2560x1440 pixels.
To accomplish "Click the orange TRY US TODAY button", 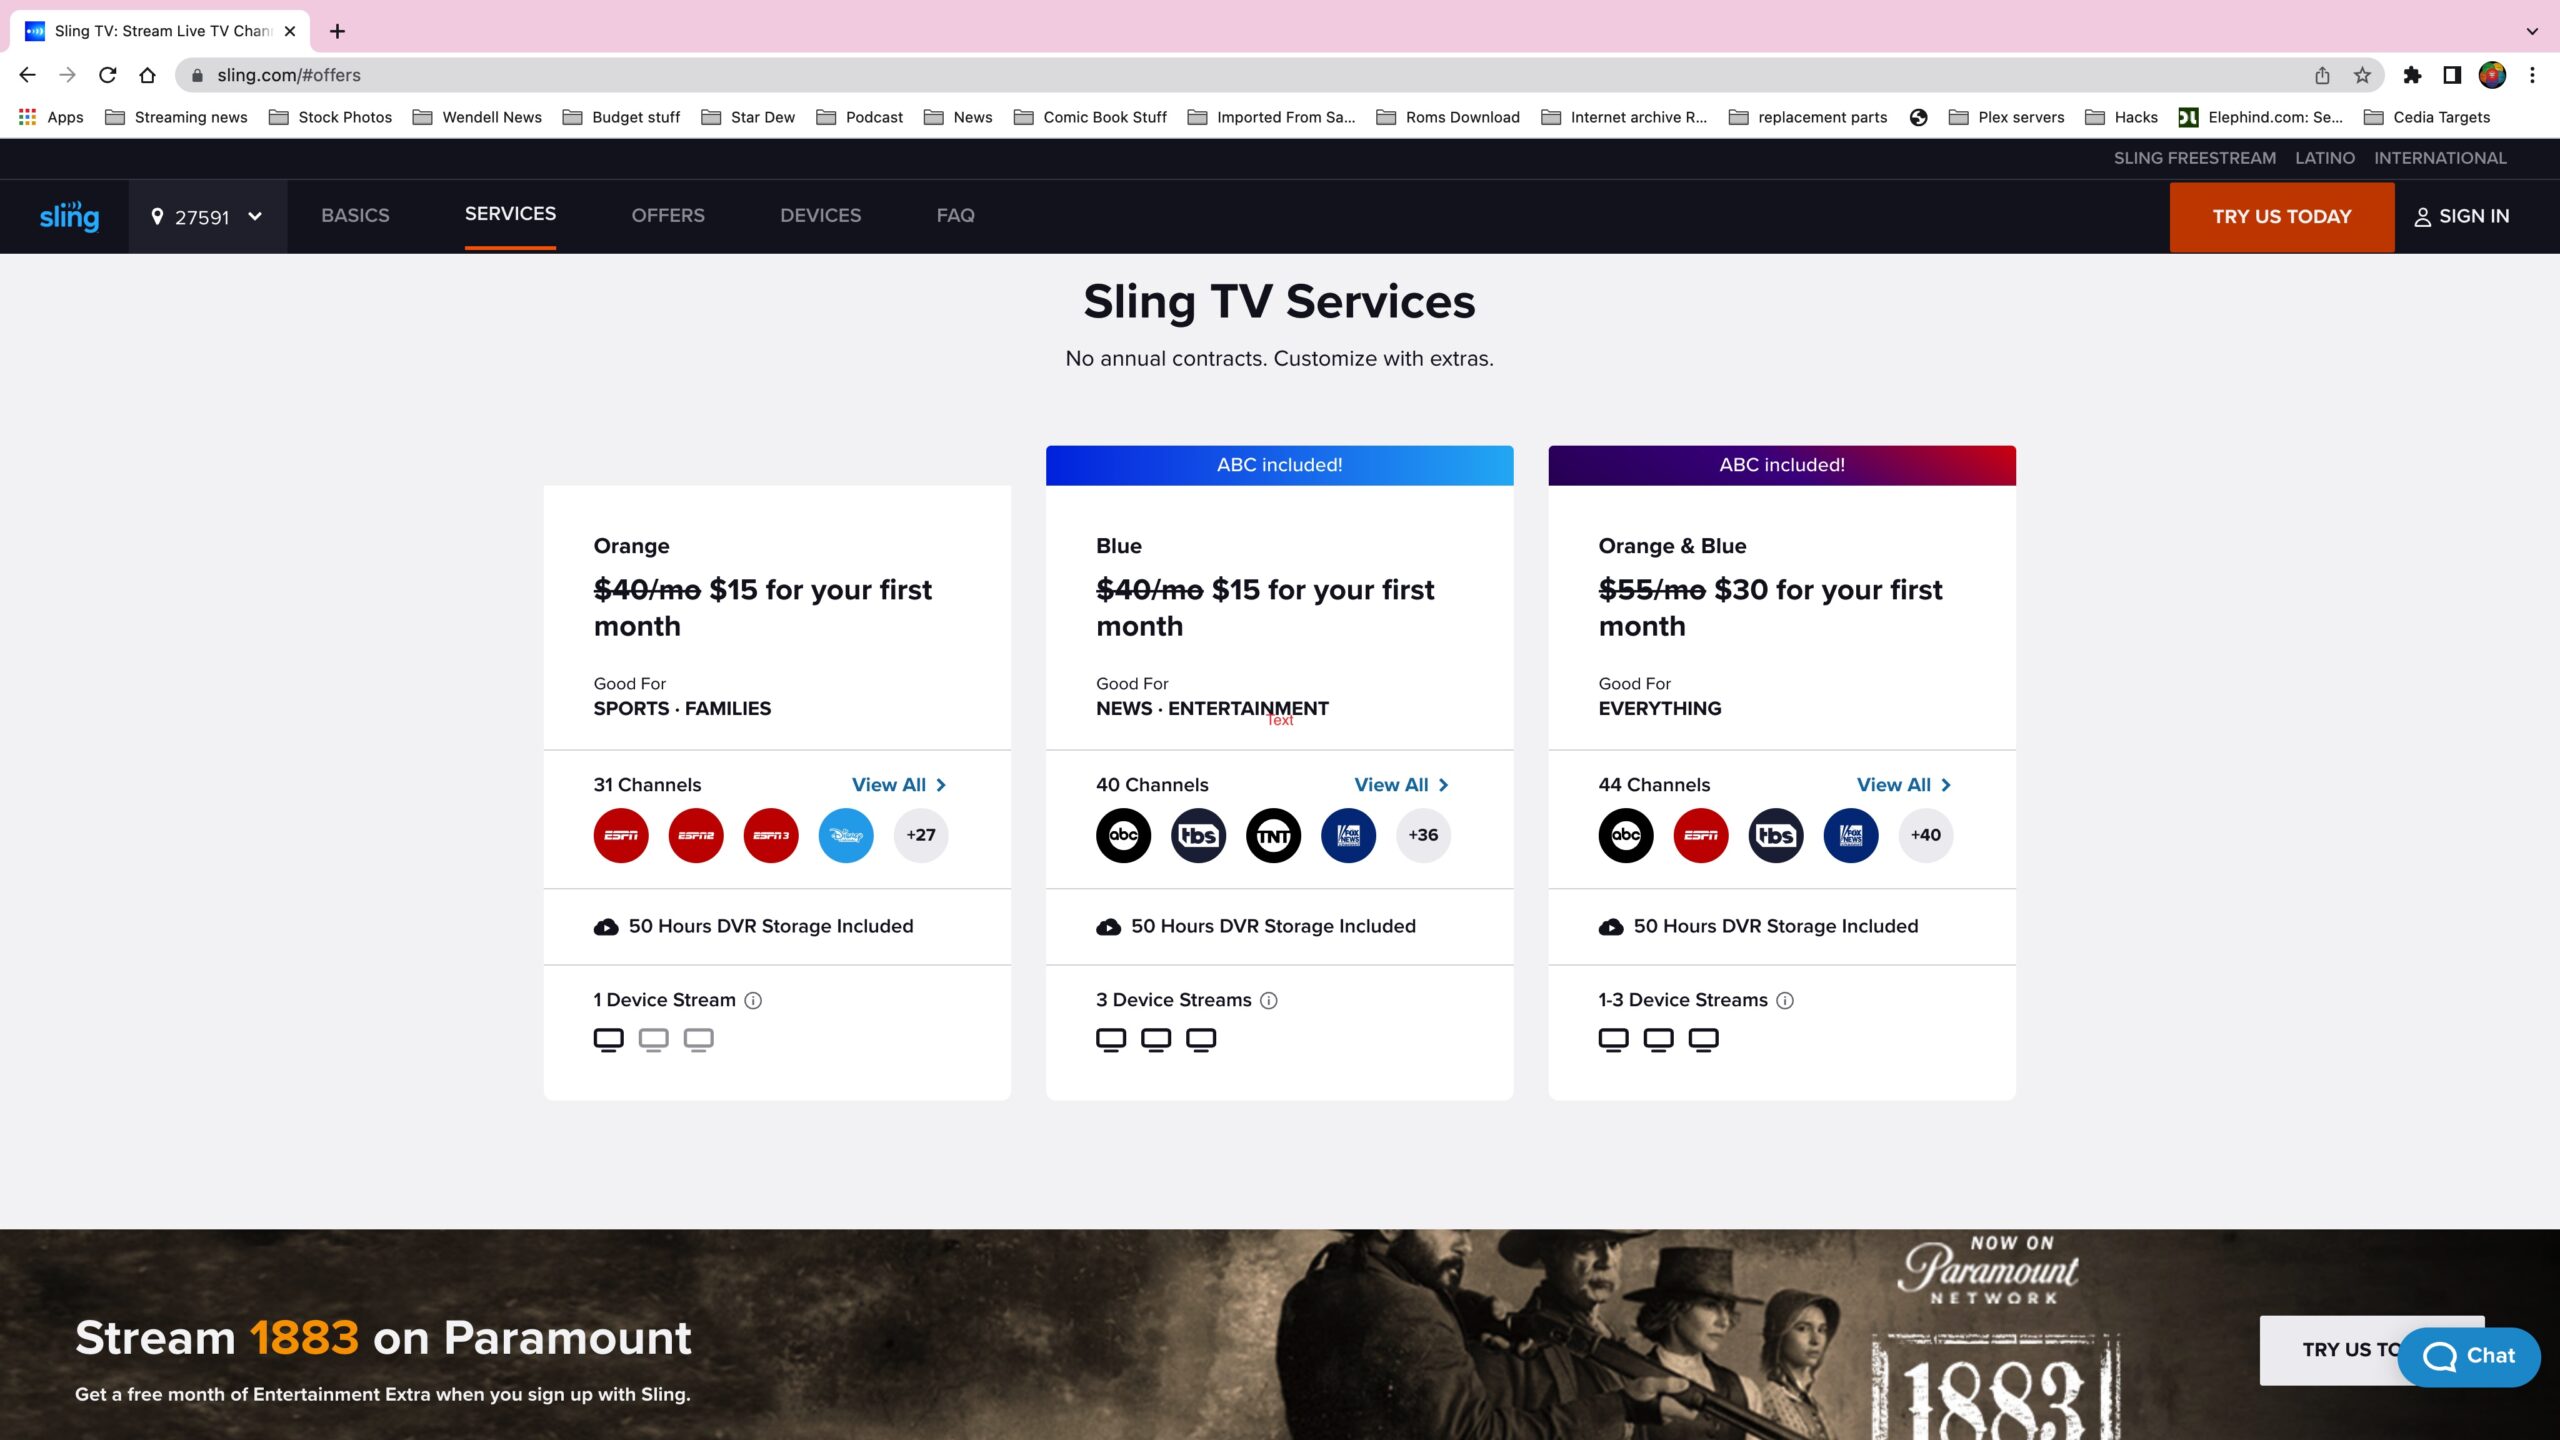I will coord(2281,217).
